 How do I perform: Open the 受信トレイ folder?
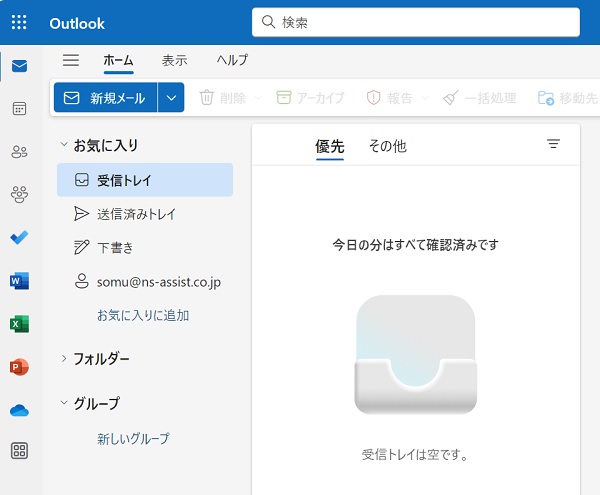(x=145, y=180)
